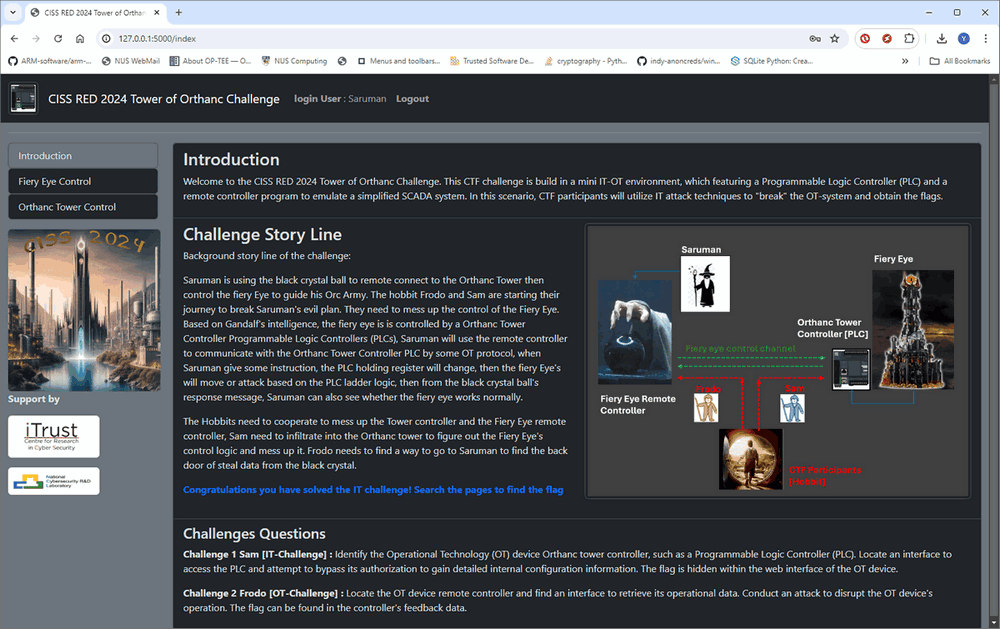Click the Fiery Eye tower image

[x=913, y=329]
